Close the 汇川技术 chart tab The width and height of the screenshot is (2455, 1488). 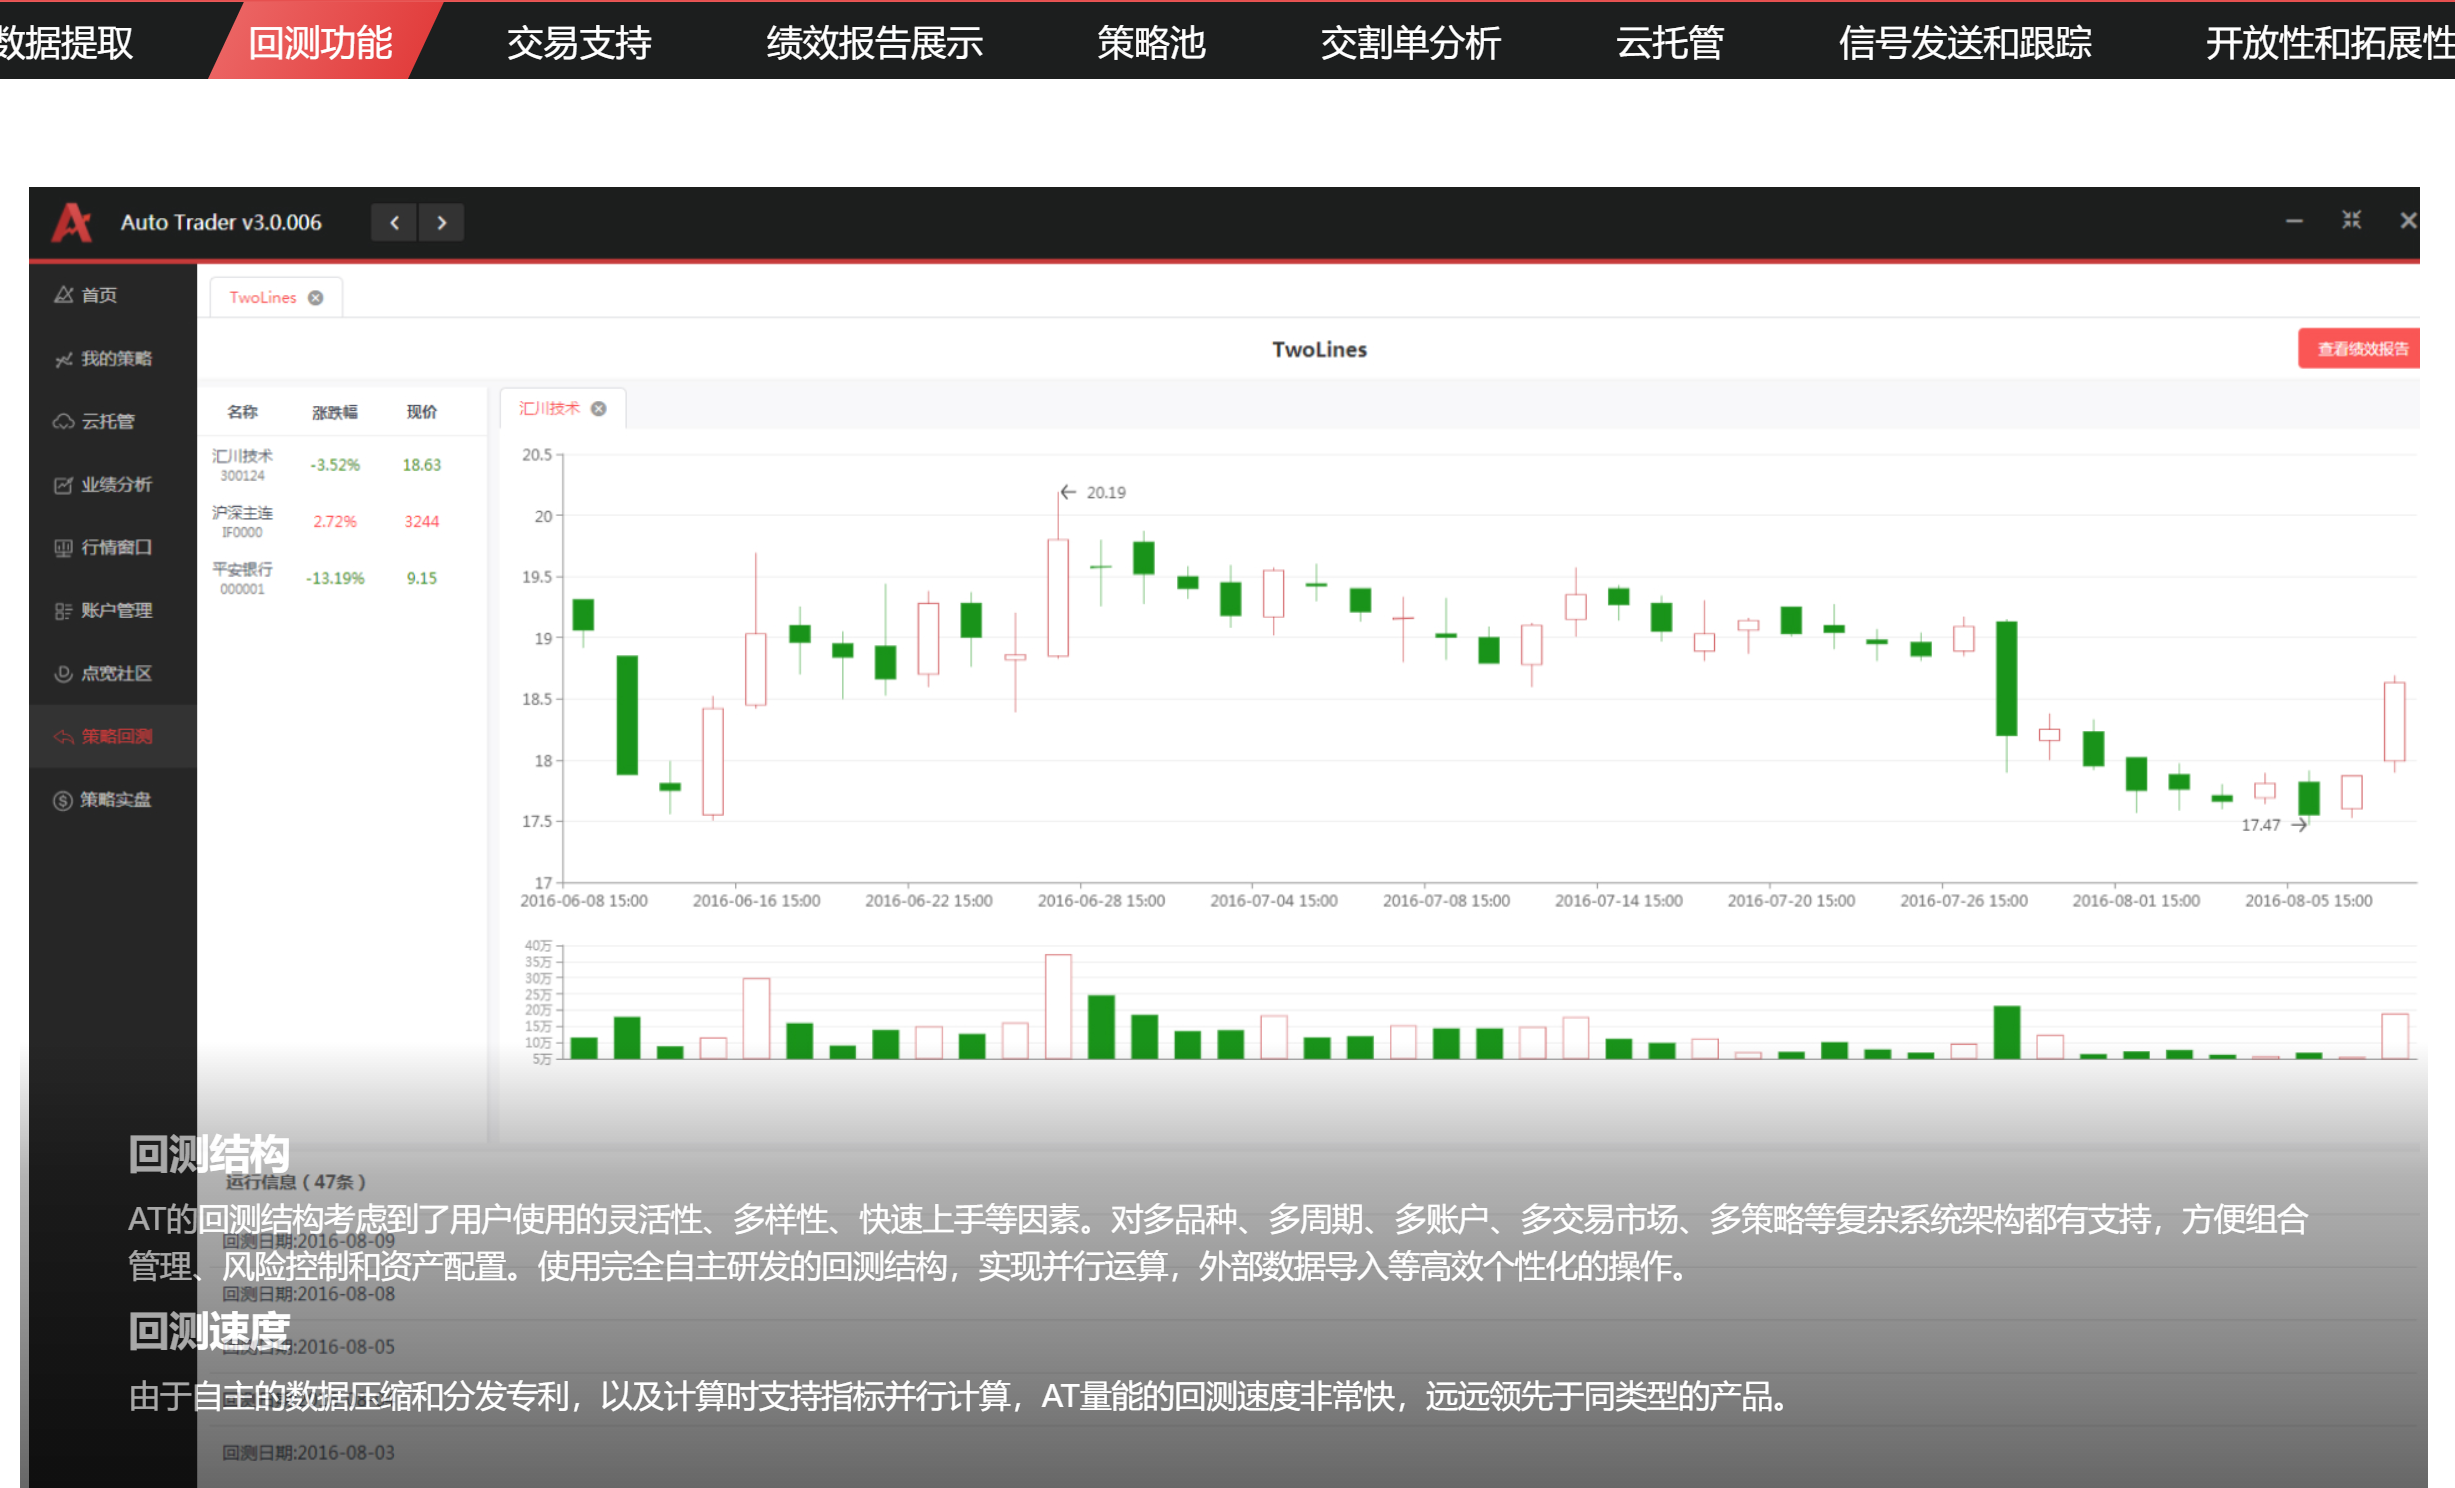(x=598, y=408)
